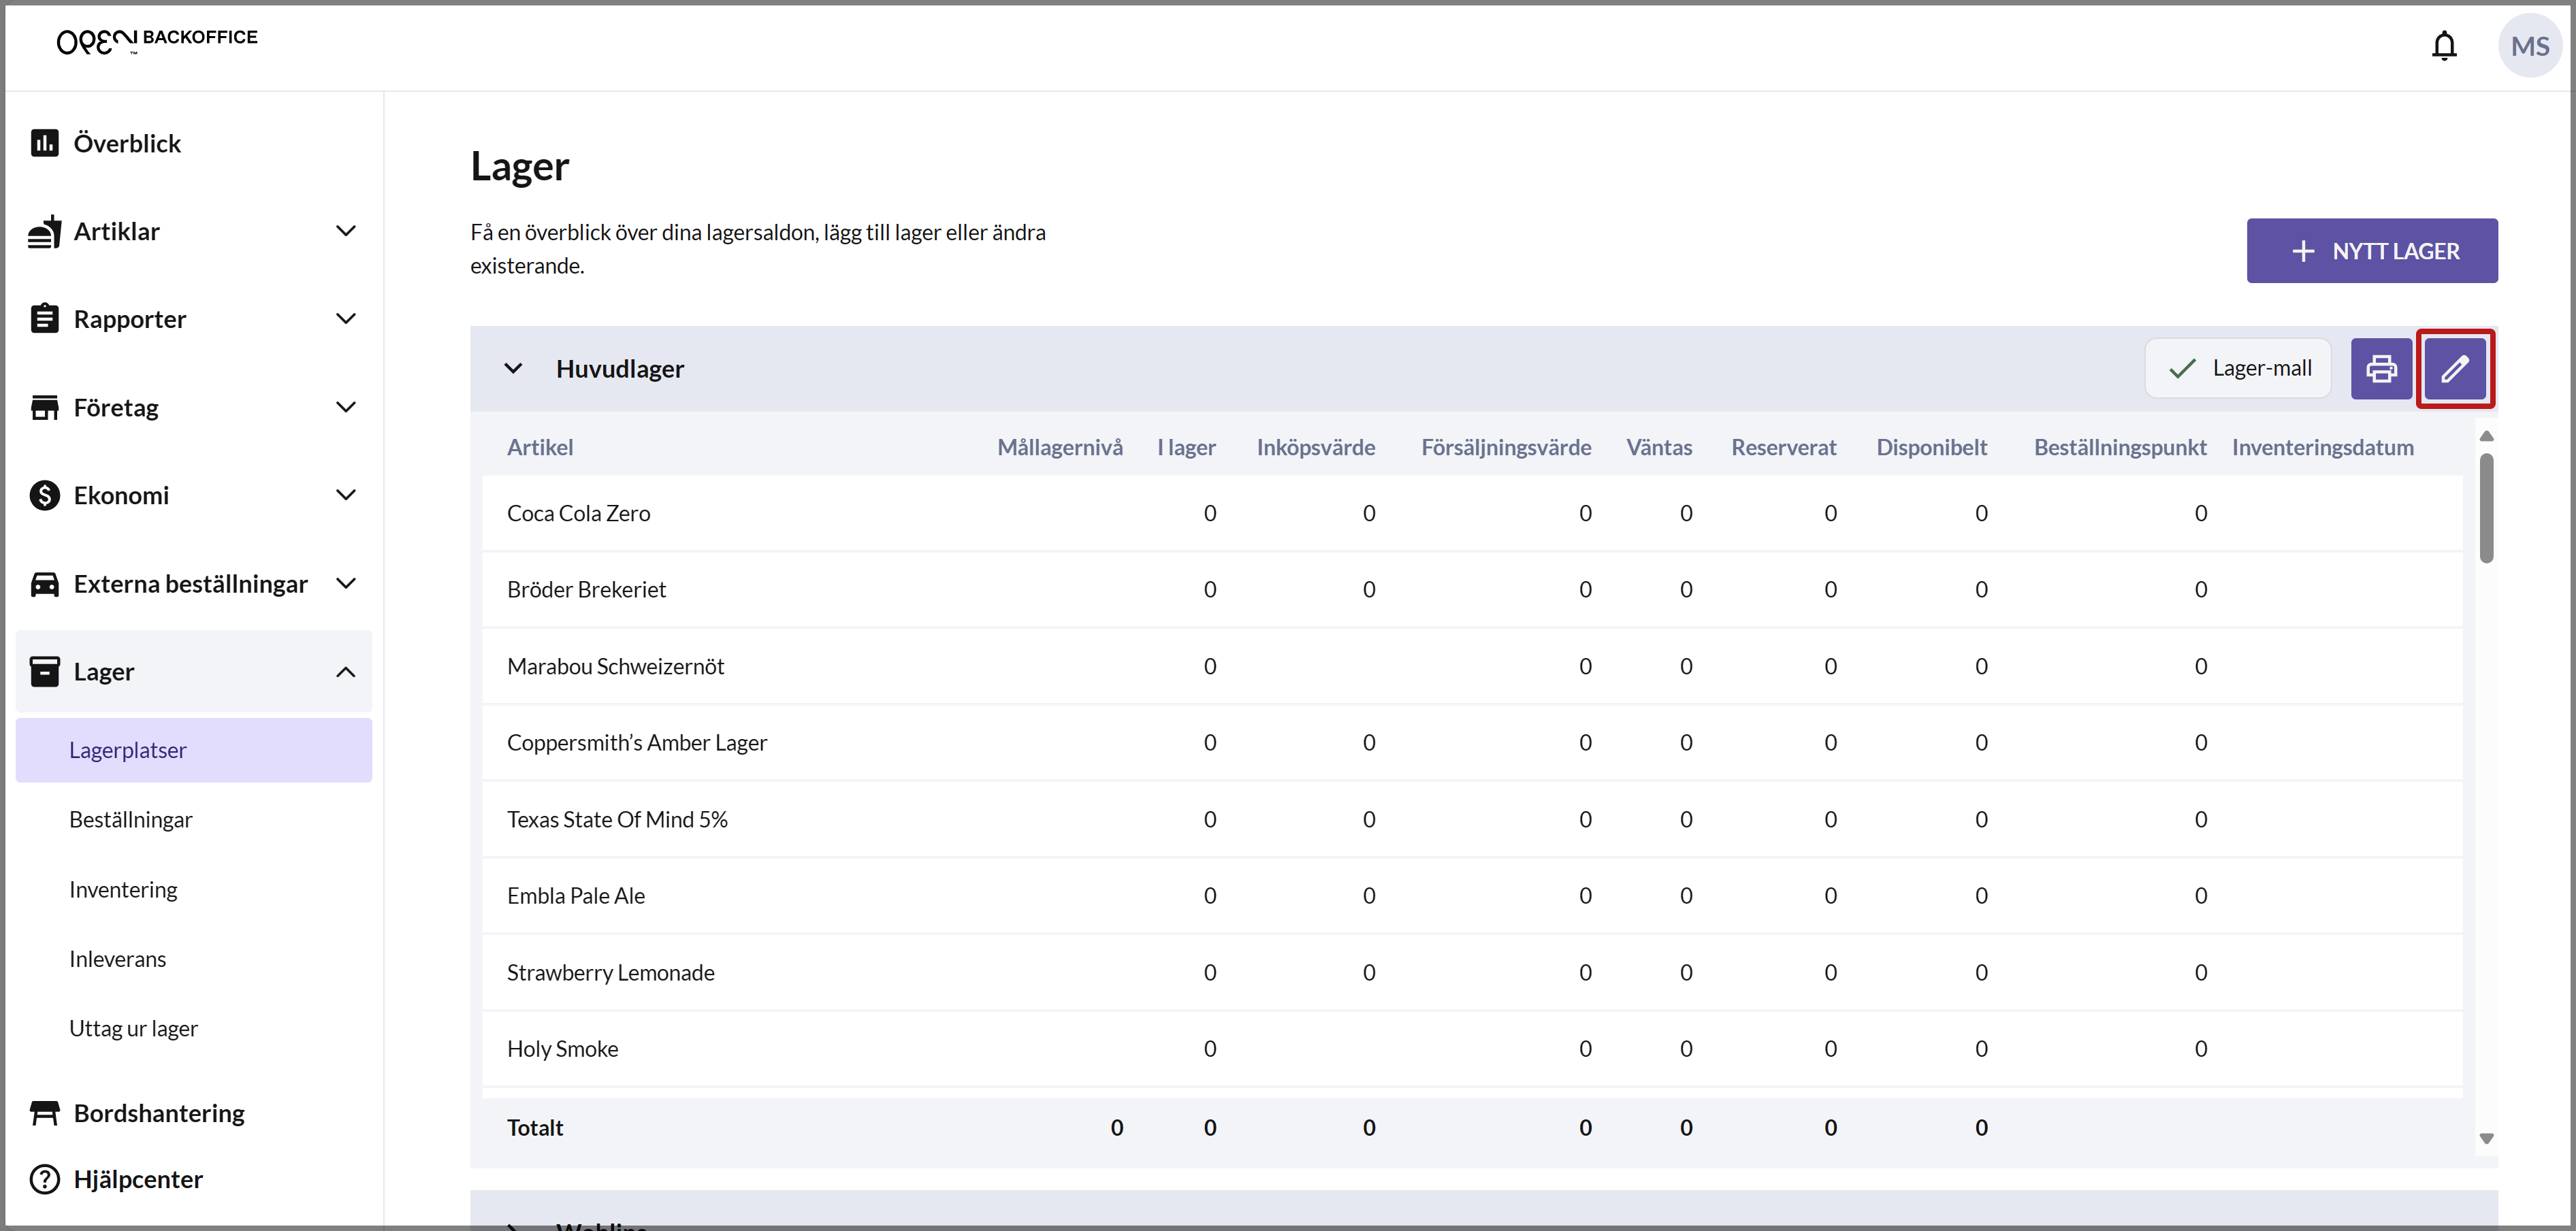Print the Huvudlager stock list
2576x1231 pixels.
2381,369
